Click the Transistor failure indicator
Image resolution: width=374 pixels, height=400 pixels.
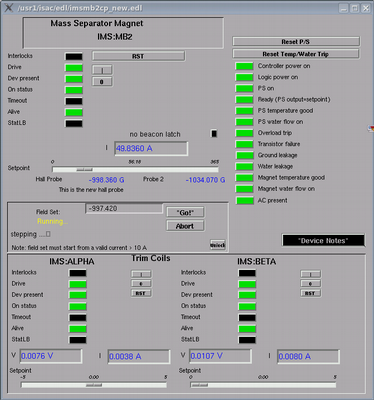(244, 144)
